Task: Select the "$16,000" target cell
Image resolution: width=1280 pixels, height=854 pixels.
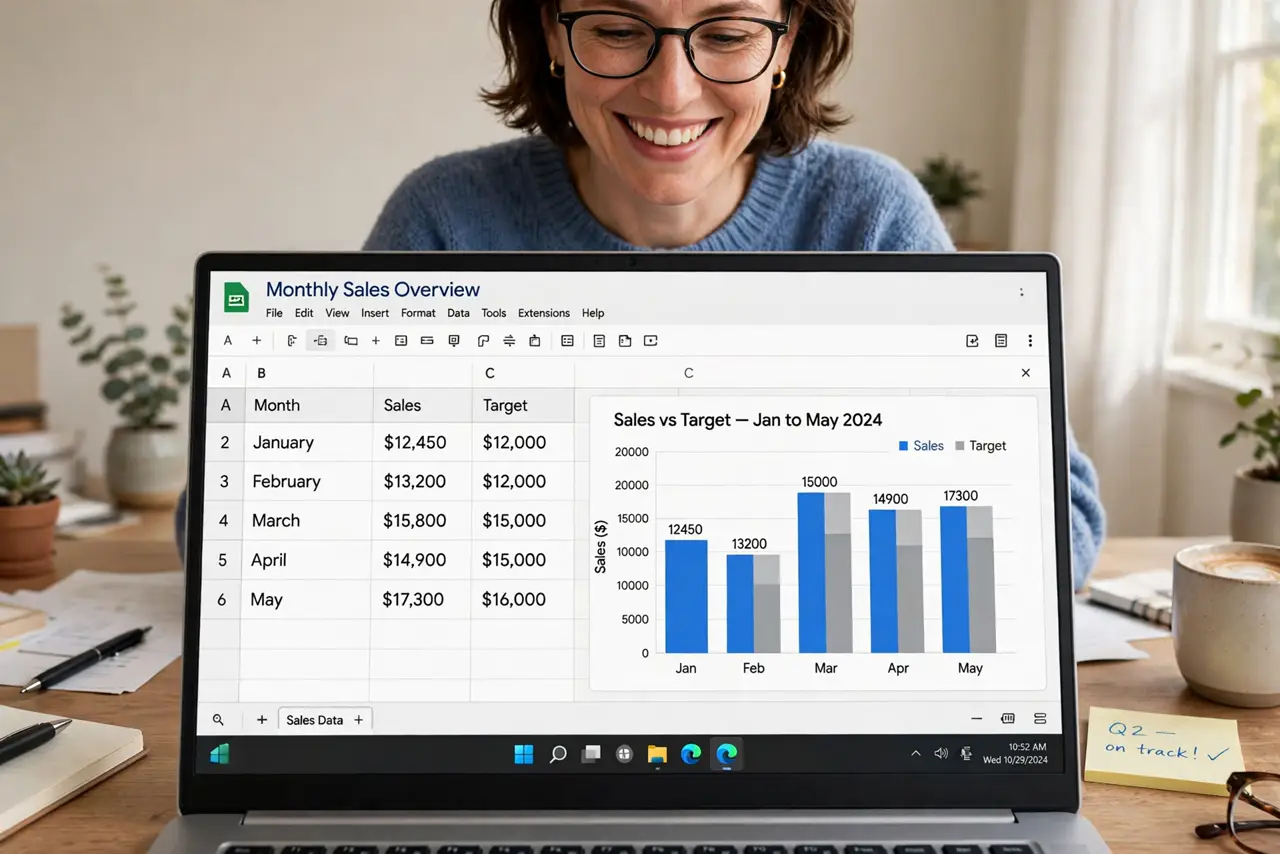Action: pyautogui.click(x=522, y=599)
